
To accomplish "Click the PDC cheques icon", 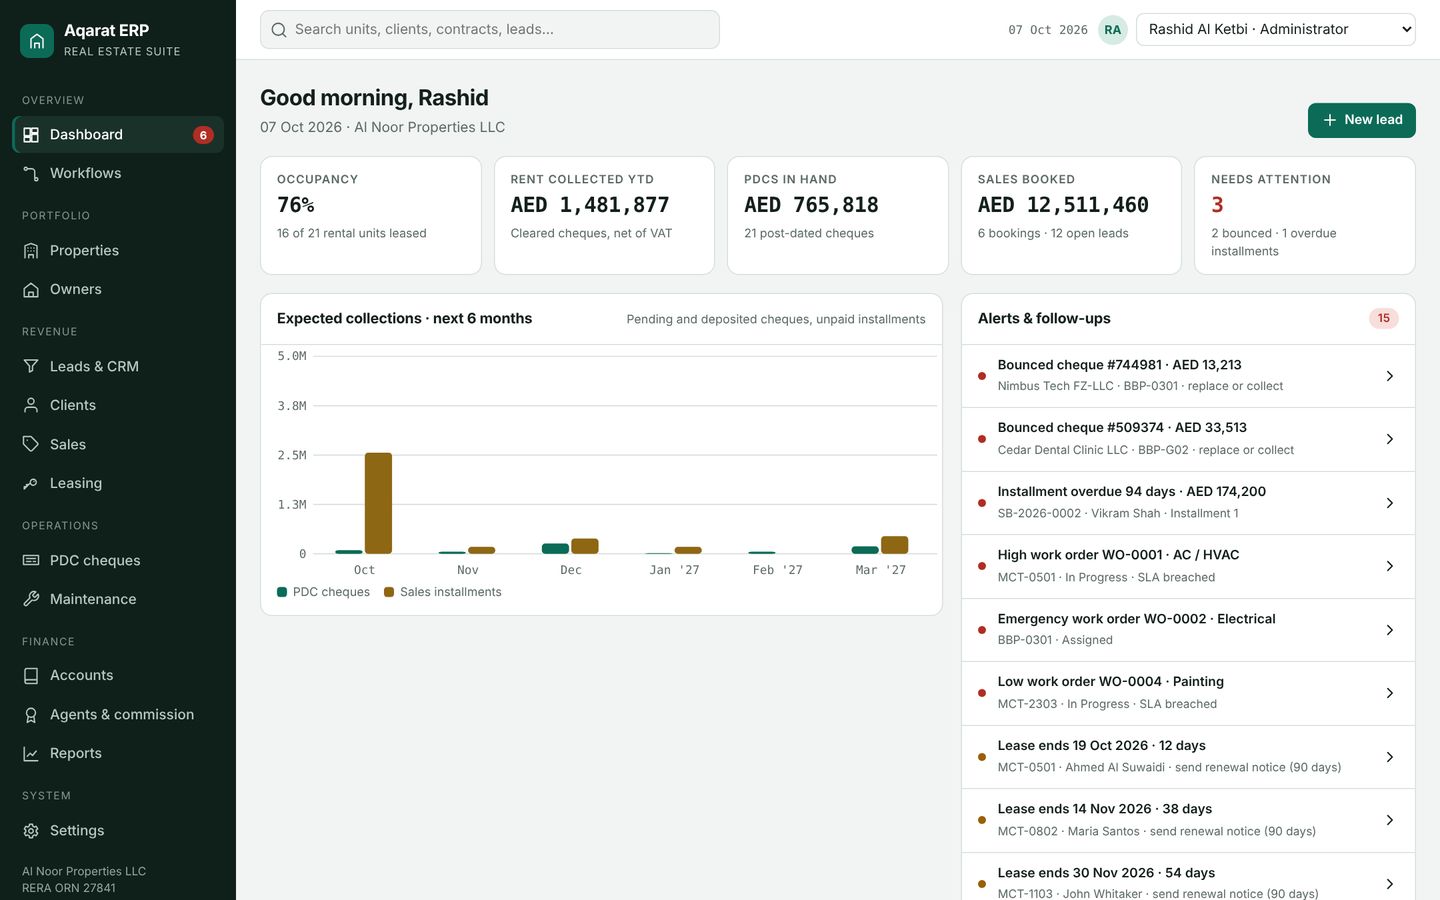I will 31,561.
